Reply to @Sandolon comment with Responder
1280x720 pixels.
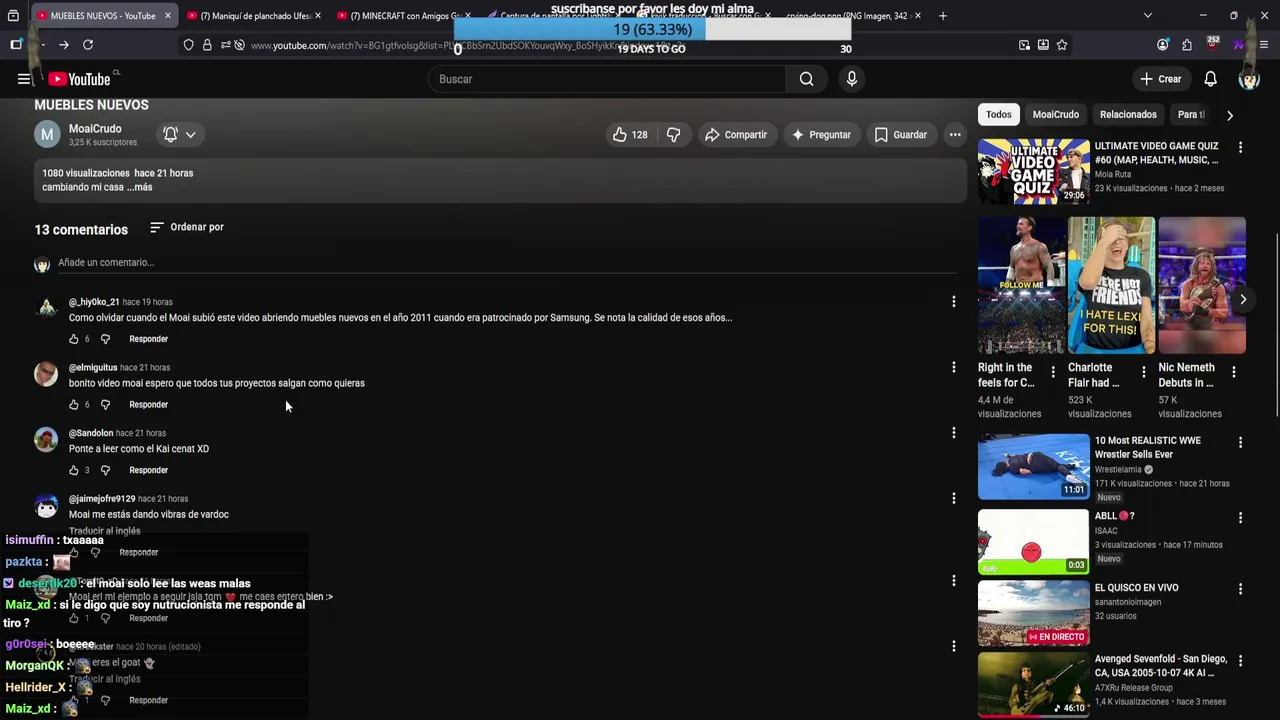pos(148,470)
